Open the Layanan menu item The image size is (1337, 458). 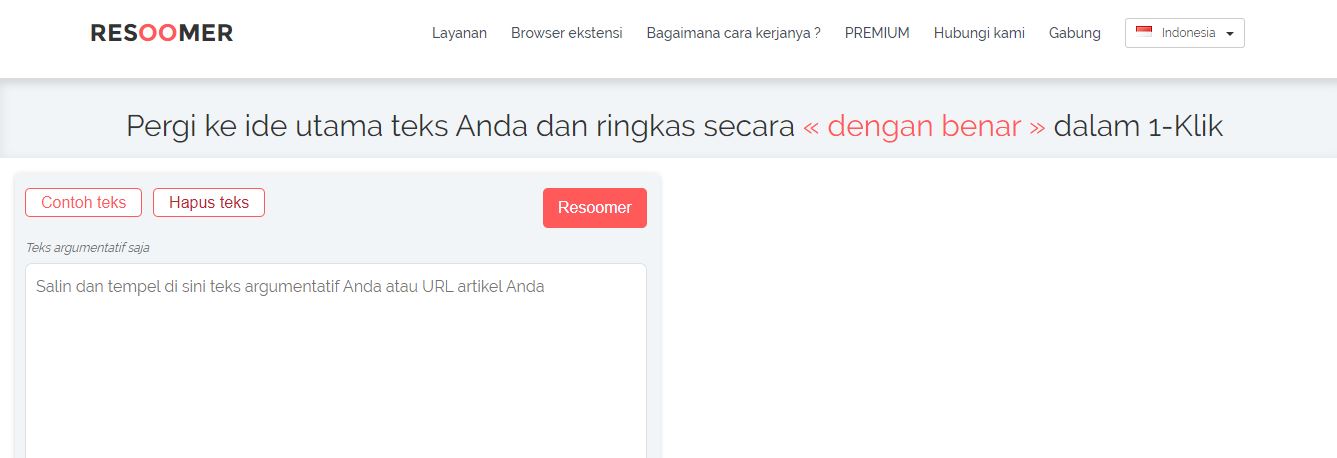(x=459, y=33)
